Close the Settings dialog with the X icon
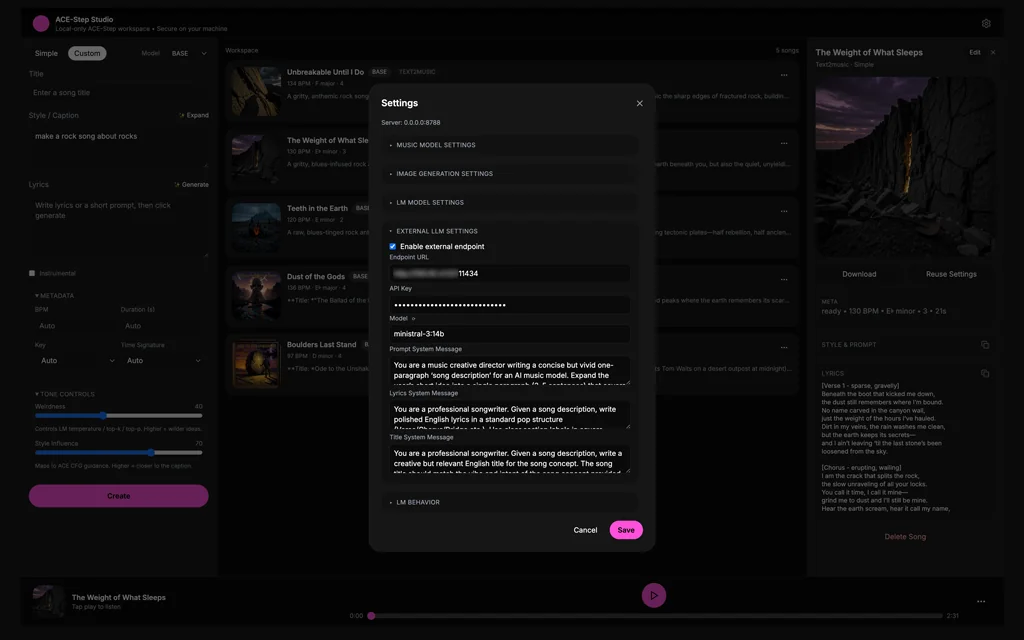The width and height of the screenshot is (1024, 640). (640, 103)
